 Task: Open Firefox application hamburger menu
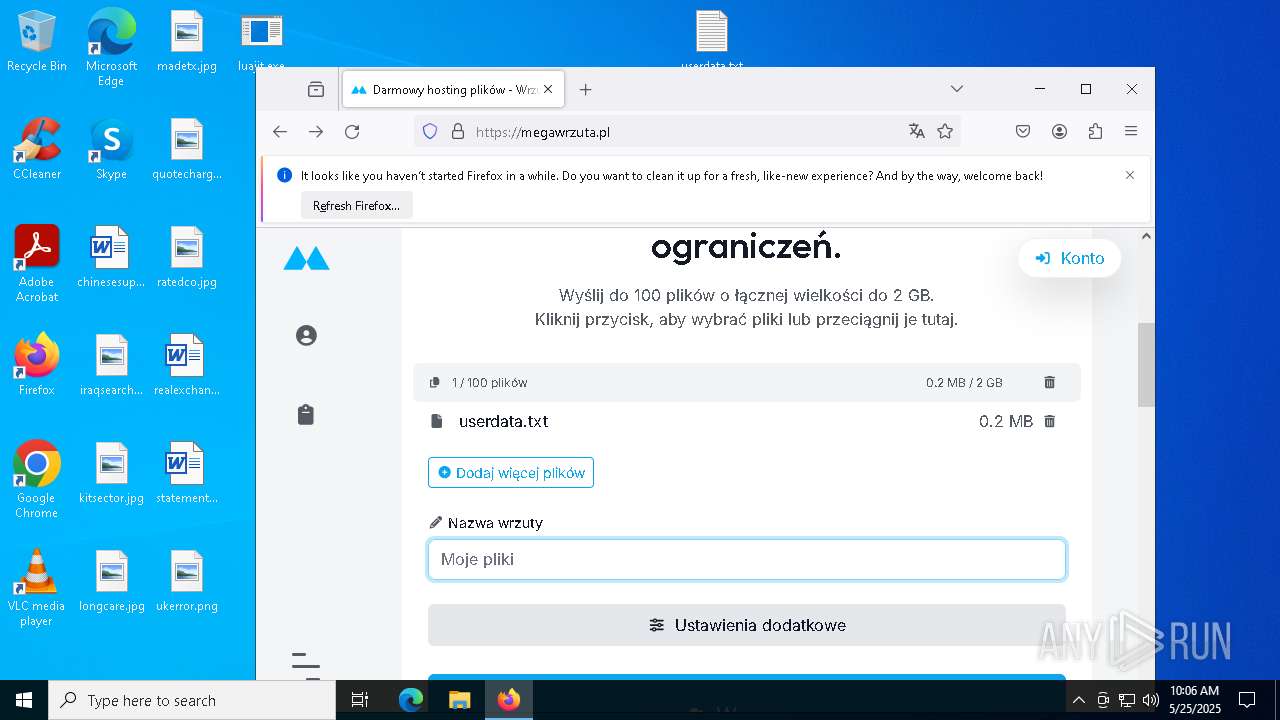pyautogui.click(x=1131, y=131)
